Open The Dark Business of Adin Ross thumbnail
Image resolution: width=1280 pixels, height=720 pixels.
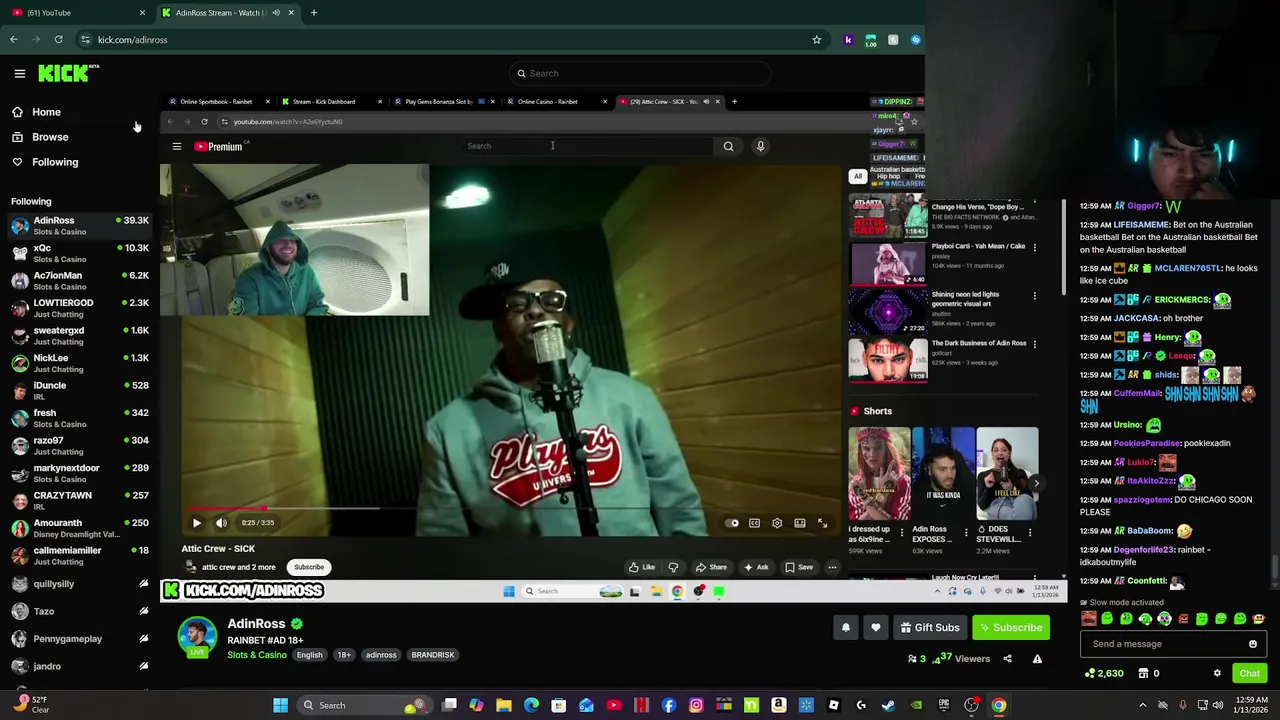pos(887,360)
